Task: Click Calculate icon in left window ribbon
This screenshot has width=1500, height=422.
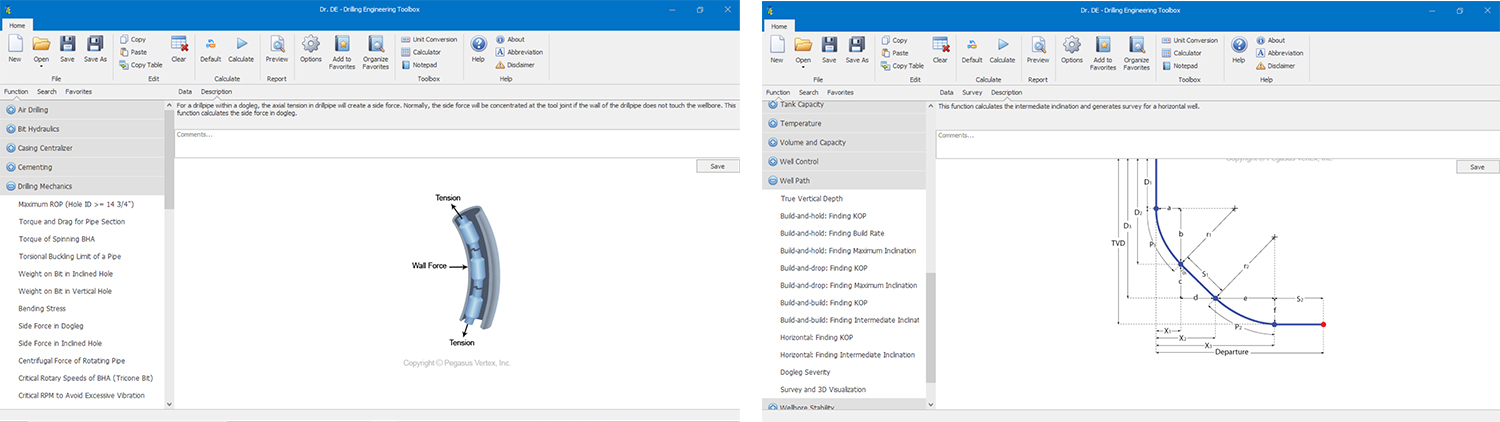Action: 241,44
